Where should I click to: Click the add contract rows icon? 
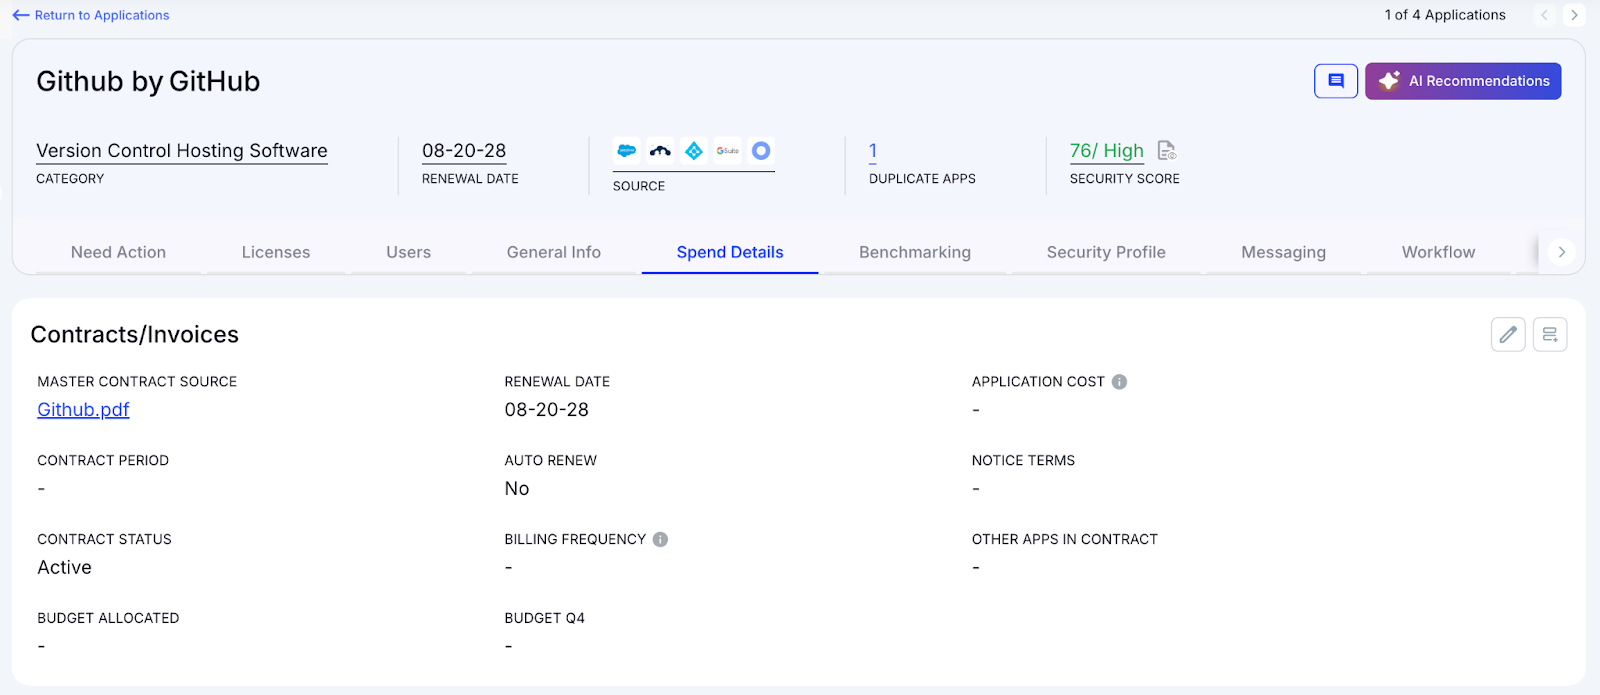(x=1550, y=334)
